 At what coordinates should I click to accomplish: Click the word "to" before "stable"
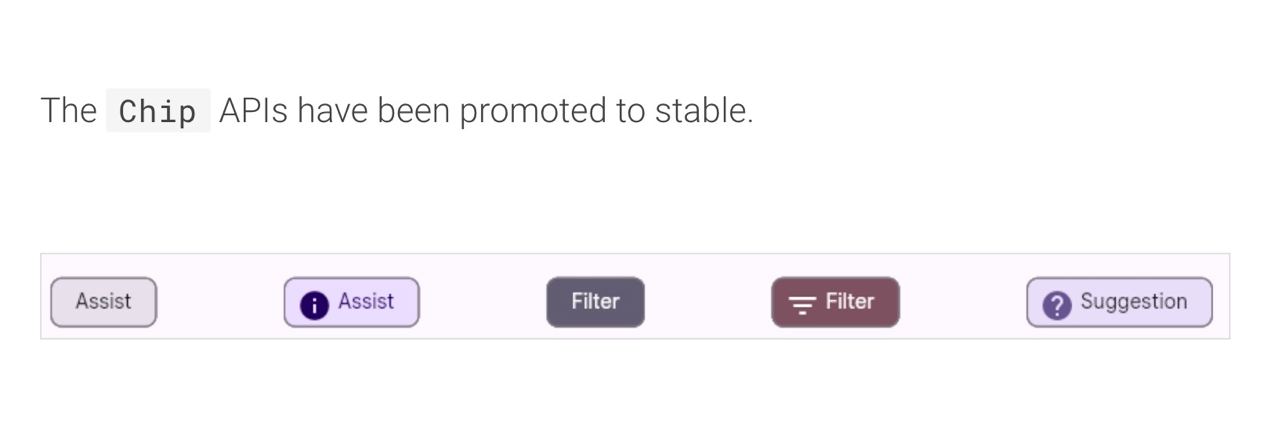coord(630,111)
